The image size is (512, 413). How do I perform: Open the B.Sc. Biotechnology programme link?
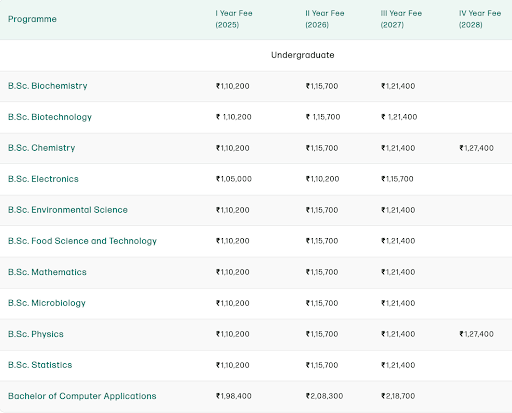50,117
